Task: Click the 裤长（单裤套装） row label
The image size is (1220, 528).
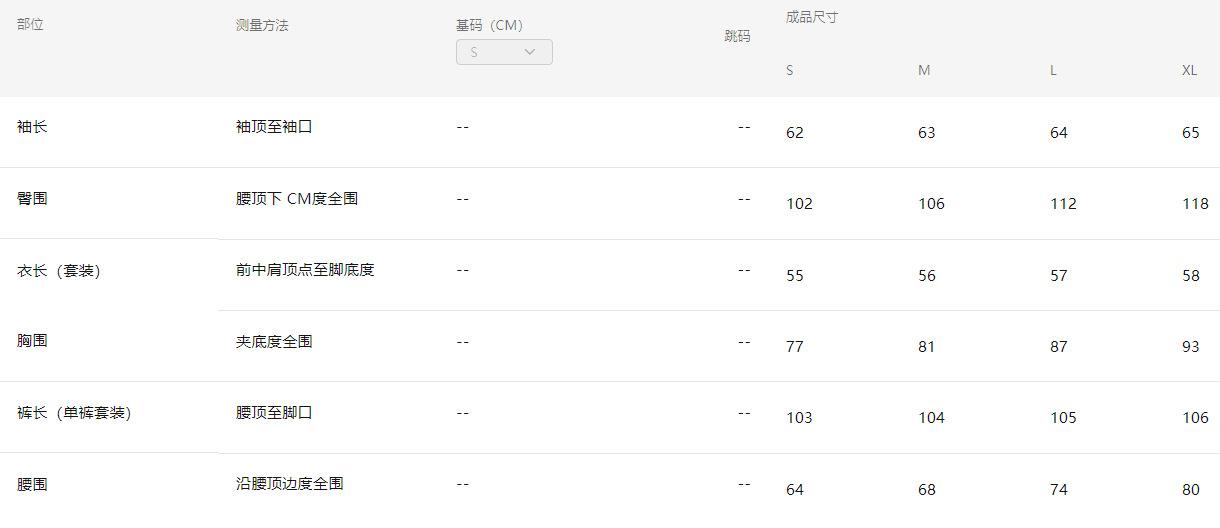Action: 74,412
